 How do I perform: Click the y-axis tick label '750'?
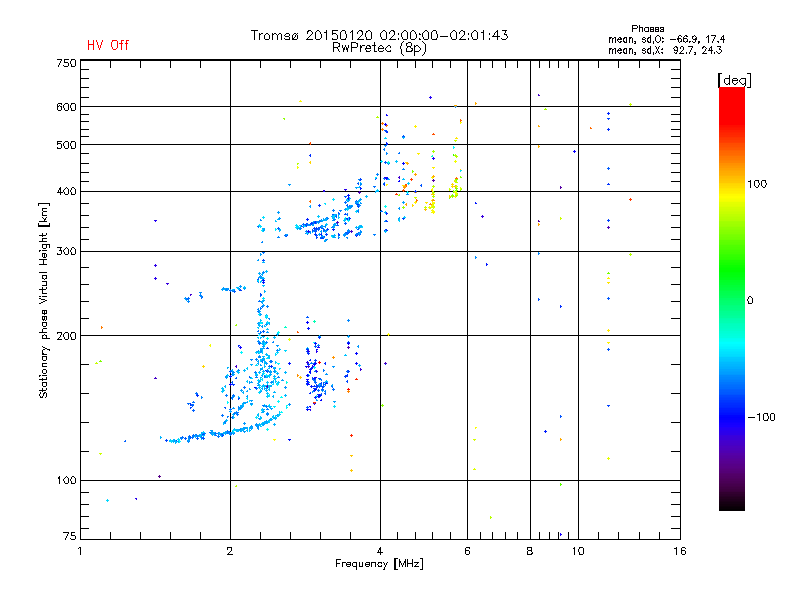coord(67,63)
